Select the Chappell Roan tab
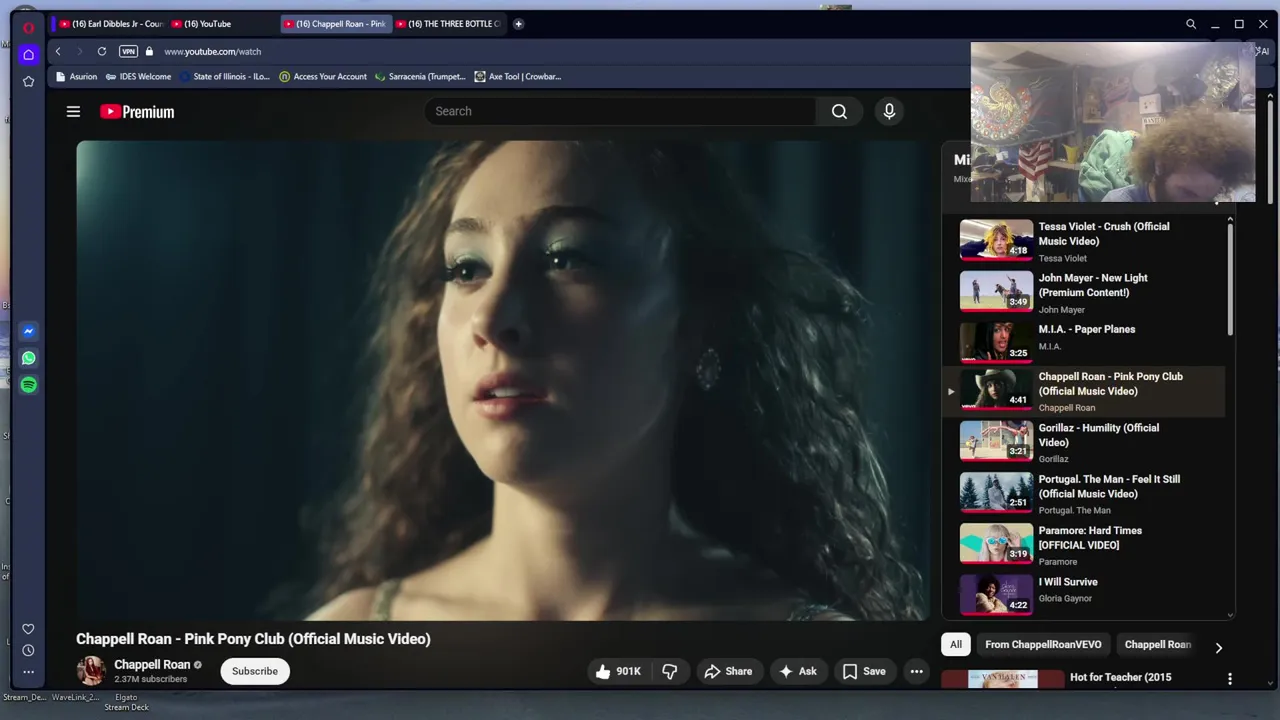Image resolution: width=1280 pixels, height=720 pixels. coord(335,24)
